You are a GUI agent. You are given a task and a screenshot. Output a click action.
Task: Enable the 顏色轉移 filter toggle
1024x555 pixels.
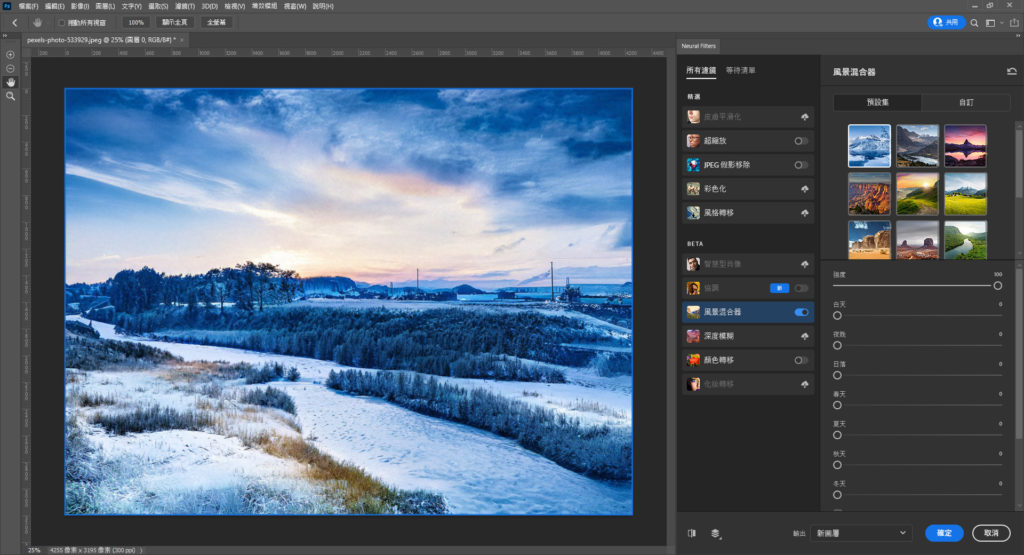point(801,360)
